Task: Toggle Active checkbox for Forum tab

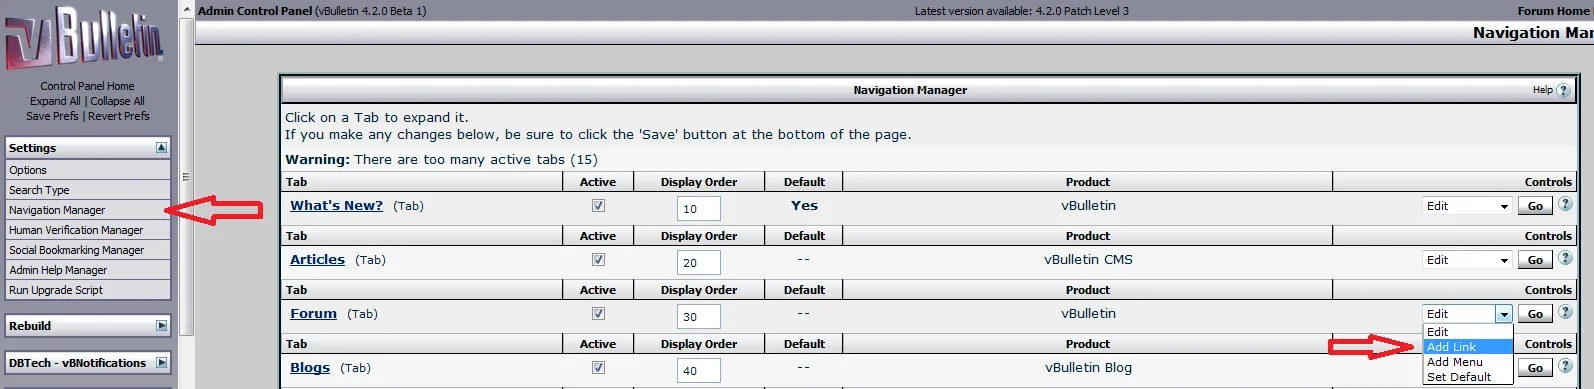Action: point(598,313)
